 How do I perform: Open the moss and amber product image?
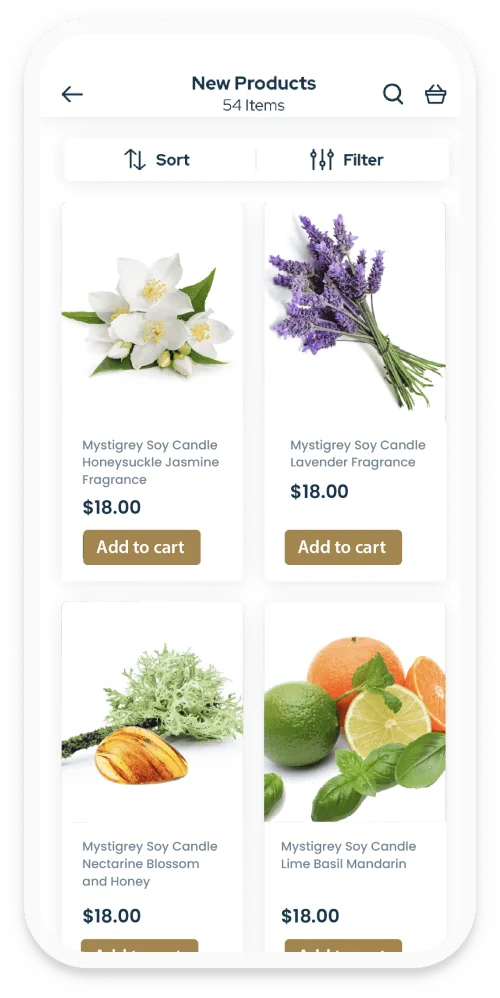click(152, 712)
